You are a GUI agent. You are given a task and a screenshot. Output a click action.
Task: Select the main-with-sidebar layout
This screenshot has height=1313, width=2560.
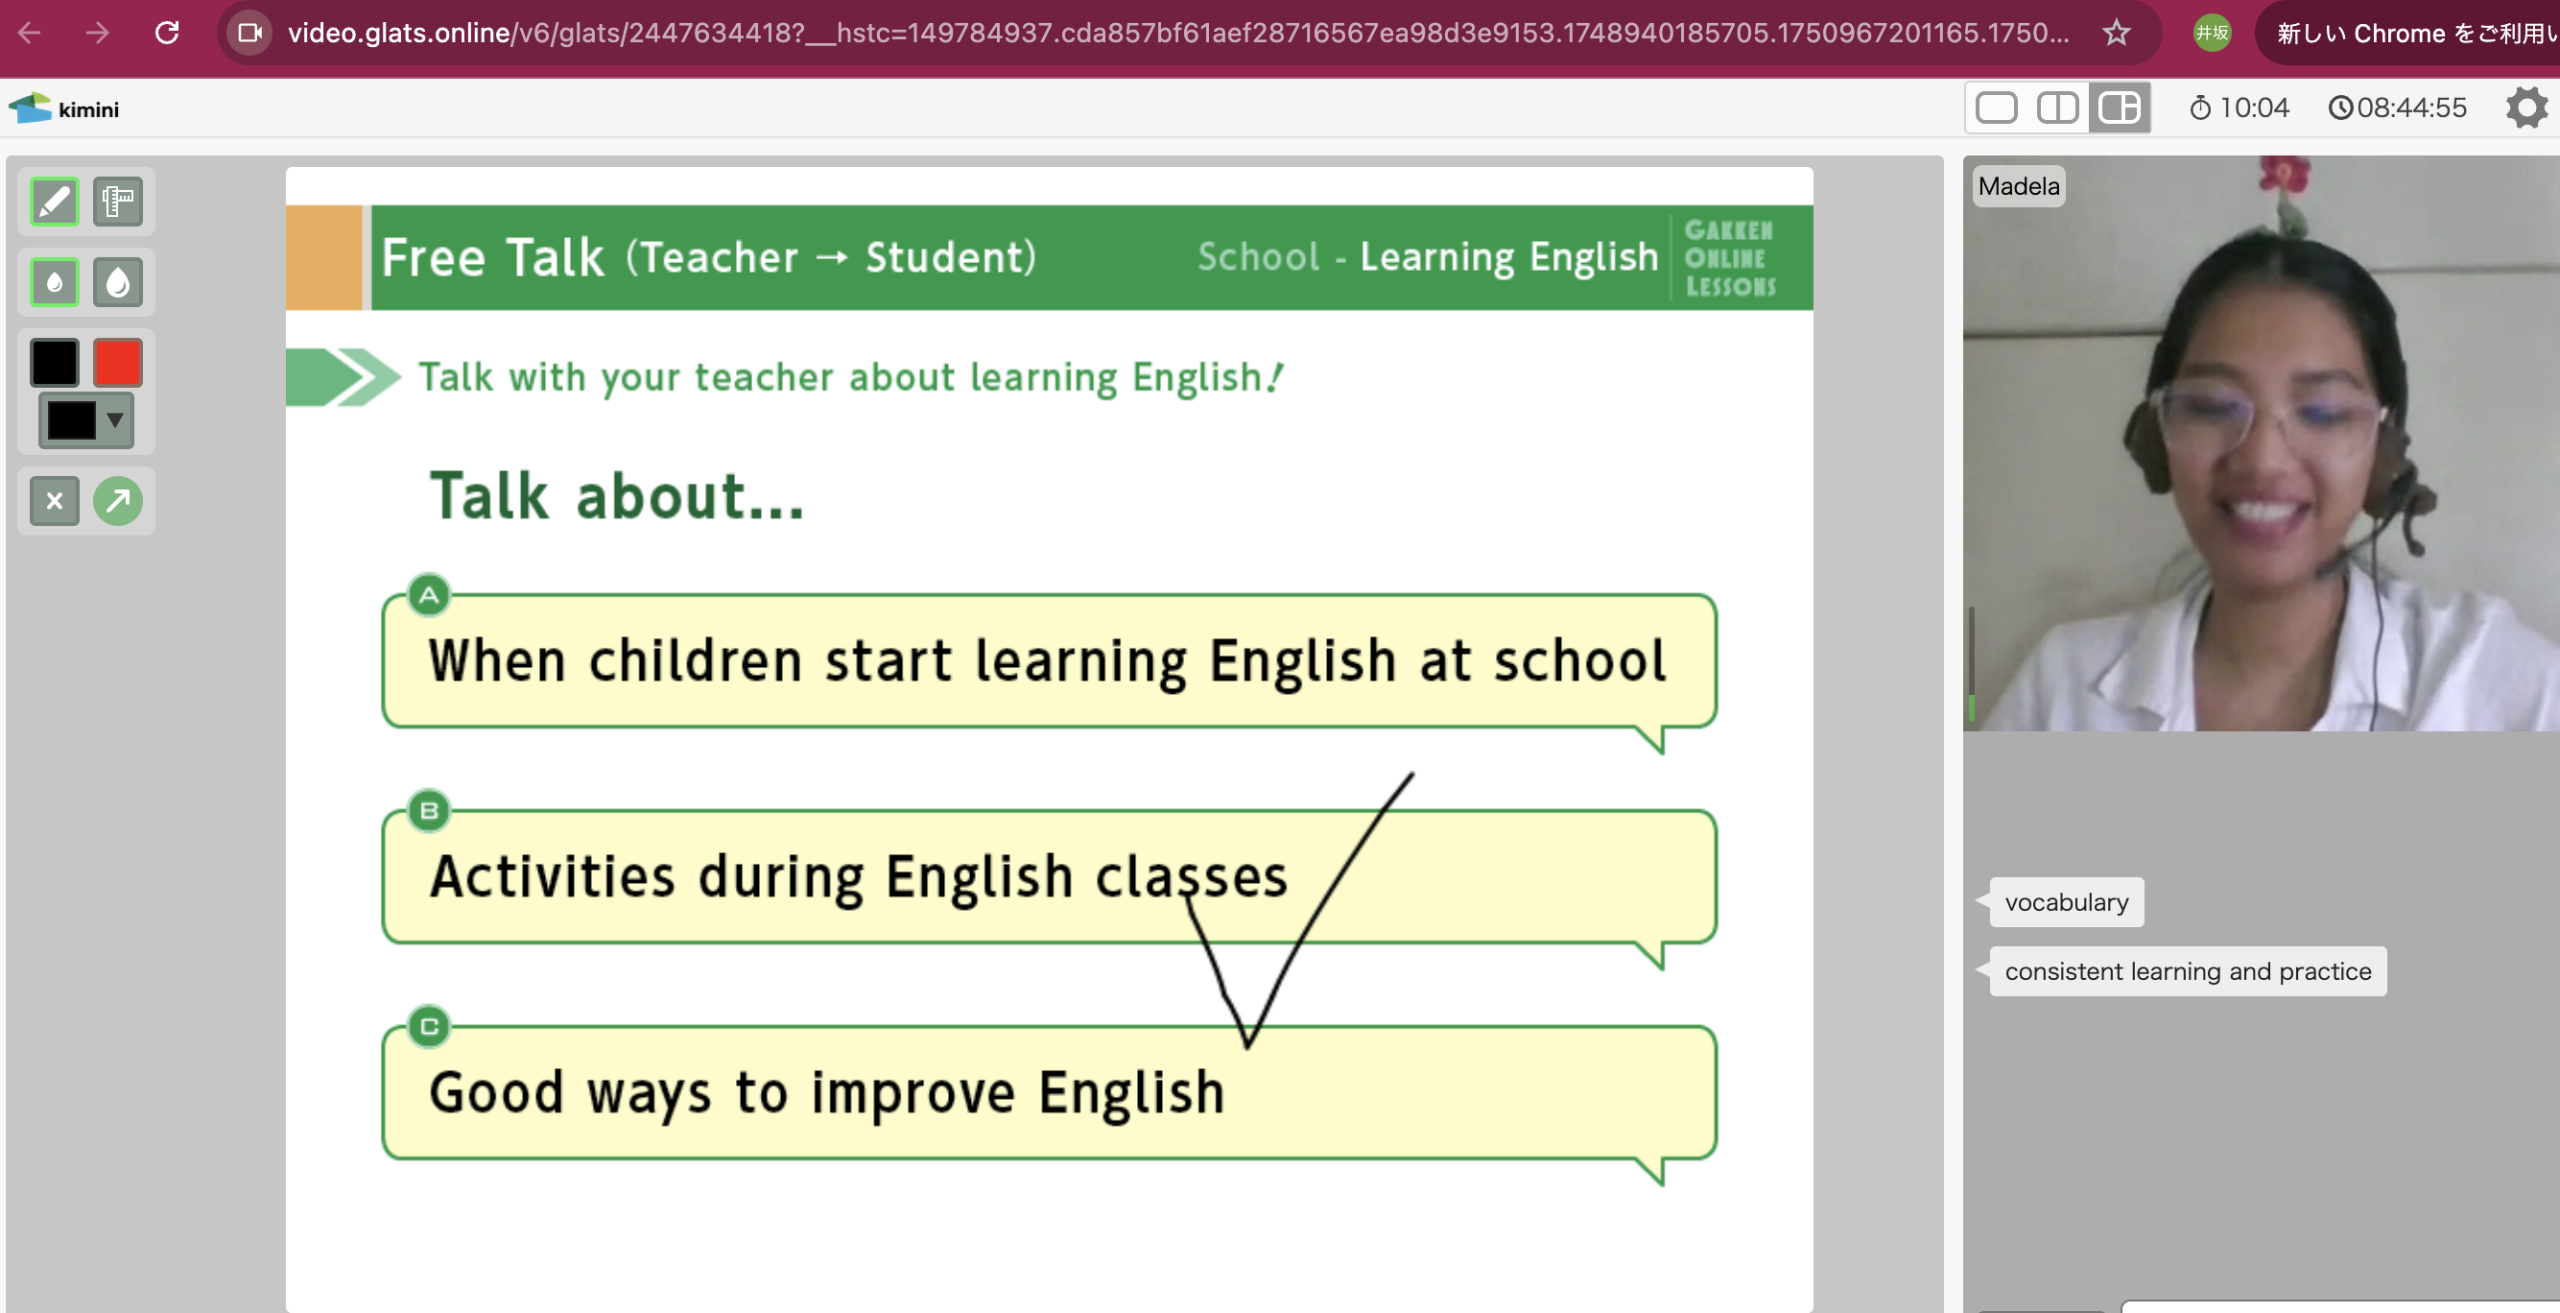(x=2119, y=108)
